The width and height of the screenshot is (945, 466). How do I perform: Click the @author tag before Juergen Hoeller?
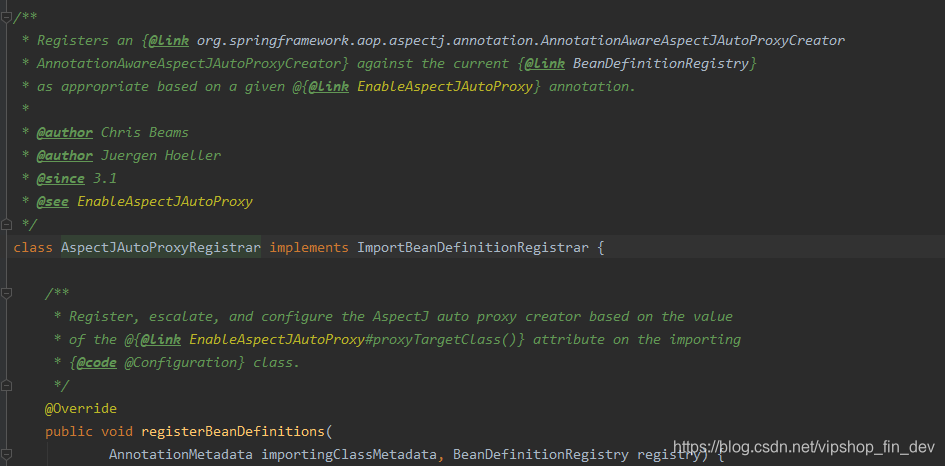(64, 156)
